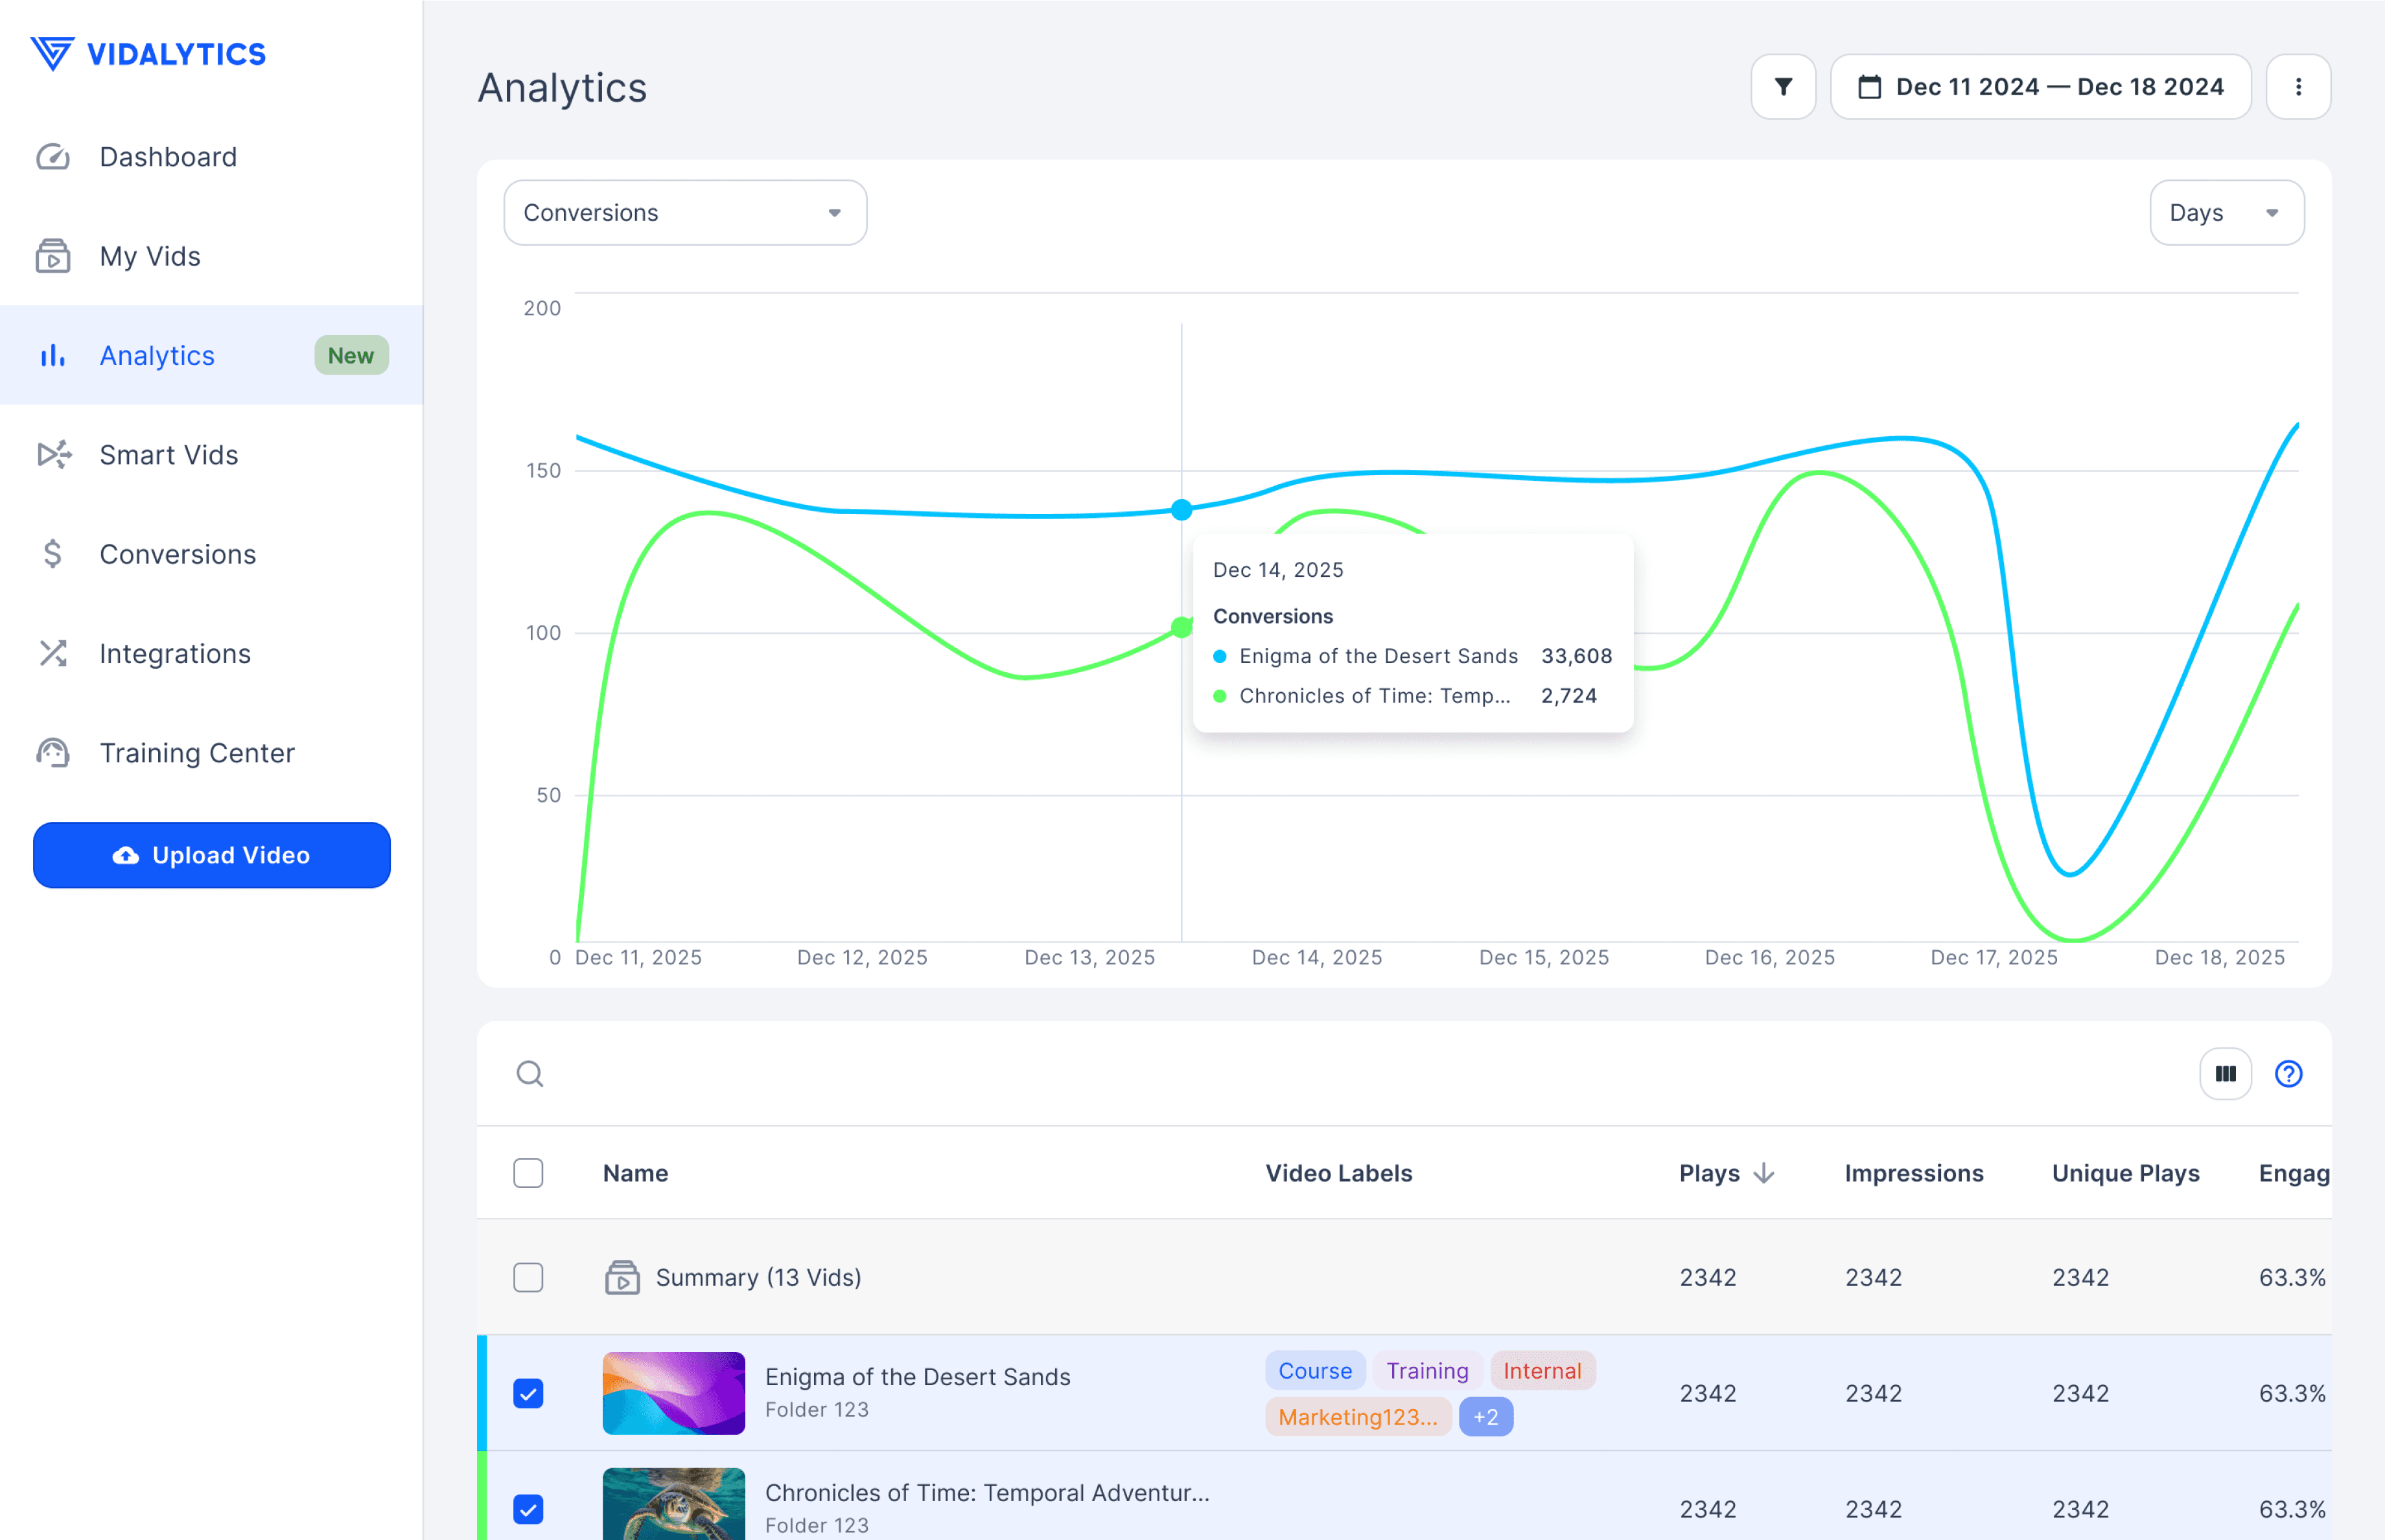
Task: Click the My Vids folder icon
Action: (x=53, y=256)
